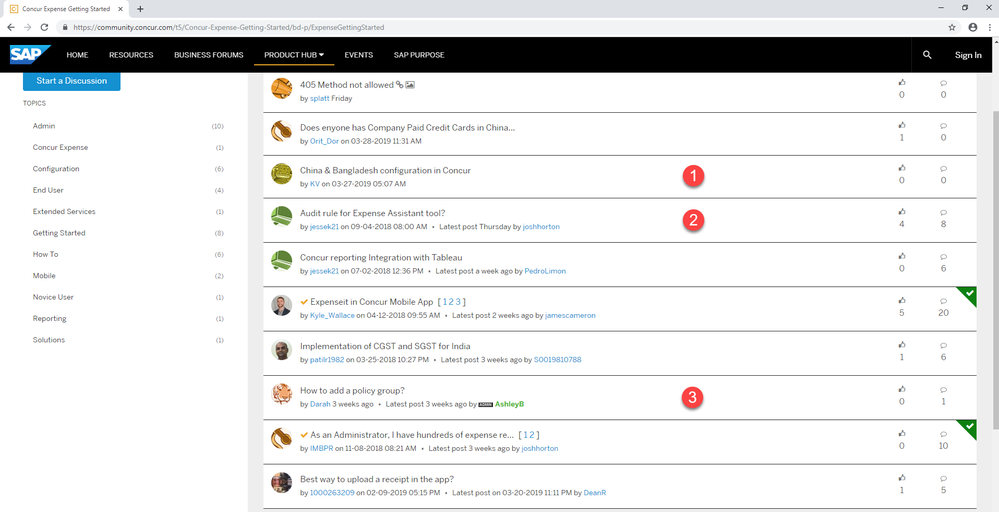Open the browser profile avatar icon
This screenshot has width=999, height=512.
pyautogui.click(x=973, y=27)
